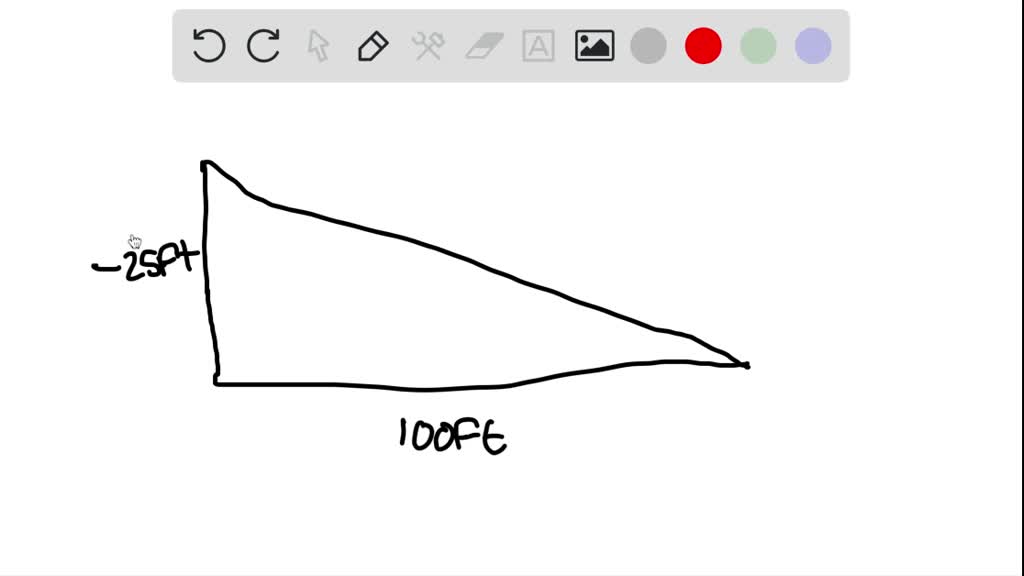The width and height of the screenshot is (1024, 576).
Task: Undo the last drawing stroke
Action: [209, 46]
